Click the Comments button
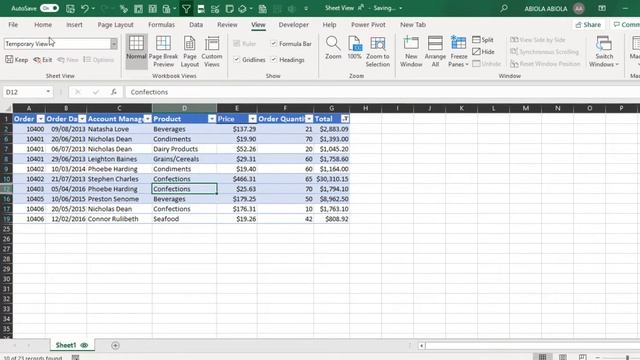This screenshot has height=360, width=640. point(626,24)
